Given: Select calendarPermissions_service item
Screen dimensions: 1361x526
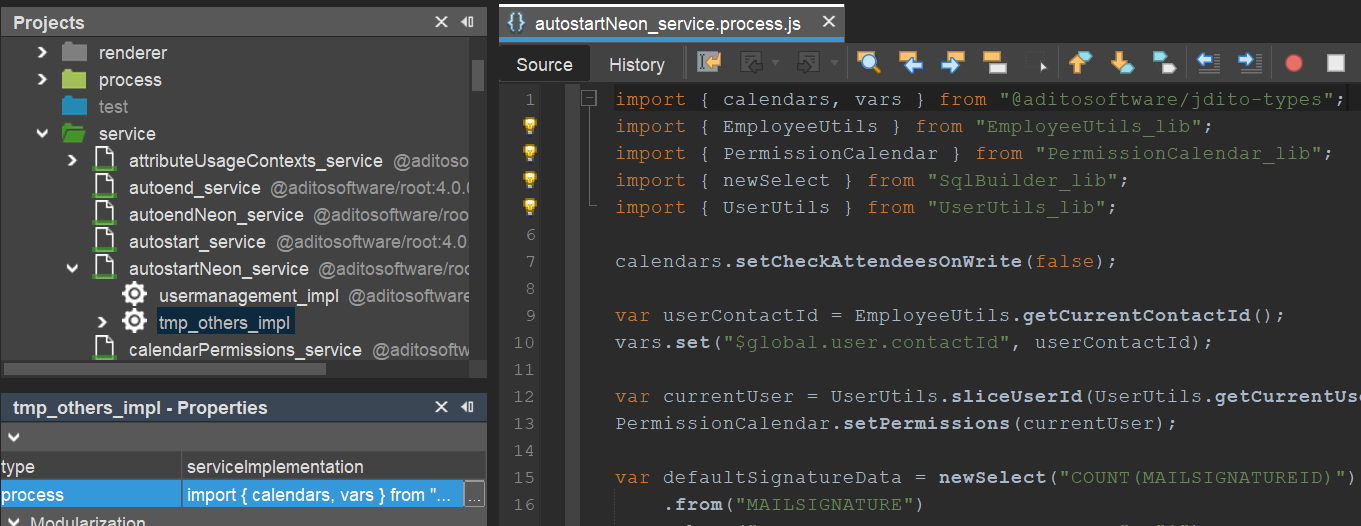Looking at the screenshot, I should (245, 350).
